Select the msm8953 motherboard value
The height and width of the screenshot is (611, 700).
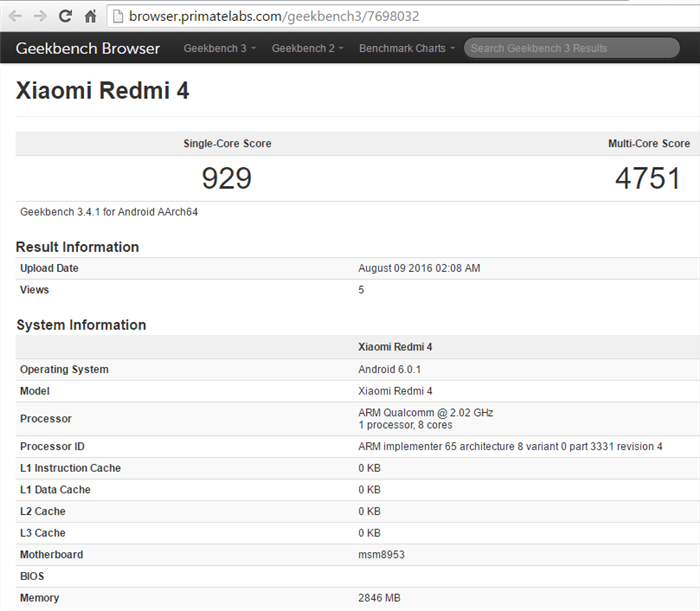point(381,555)
